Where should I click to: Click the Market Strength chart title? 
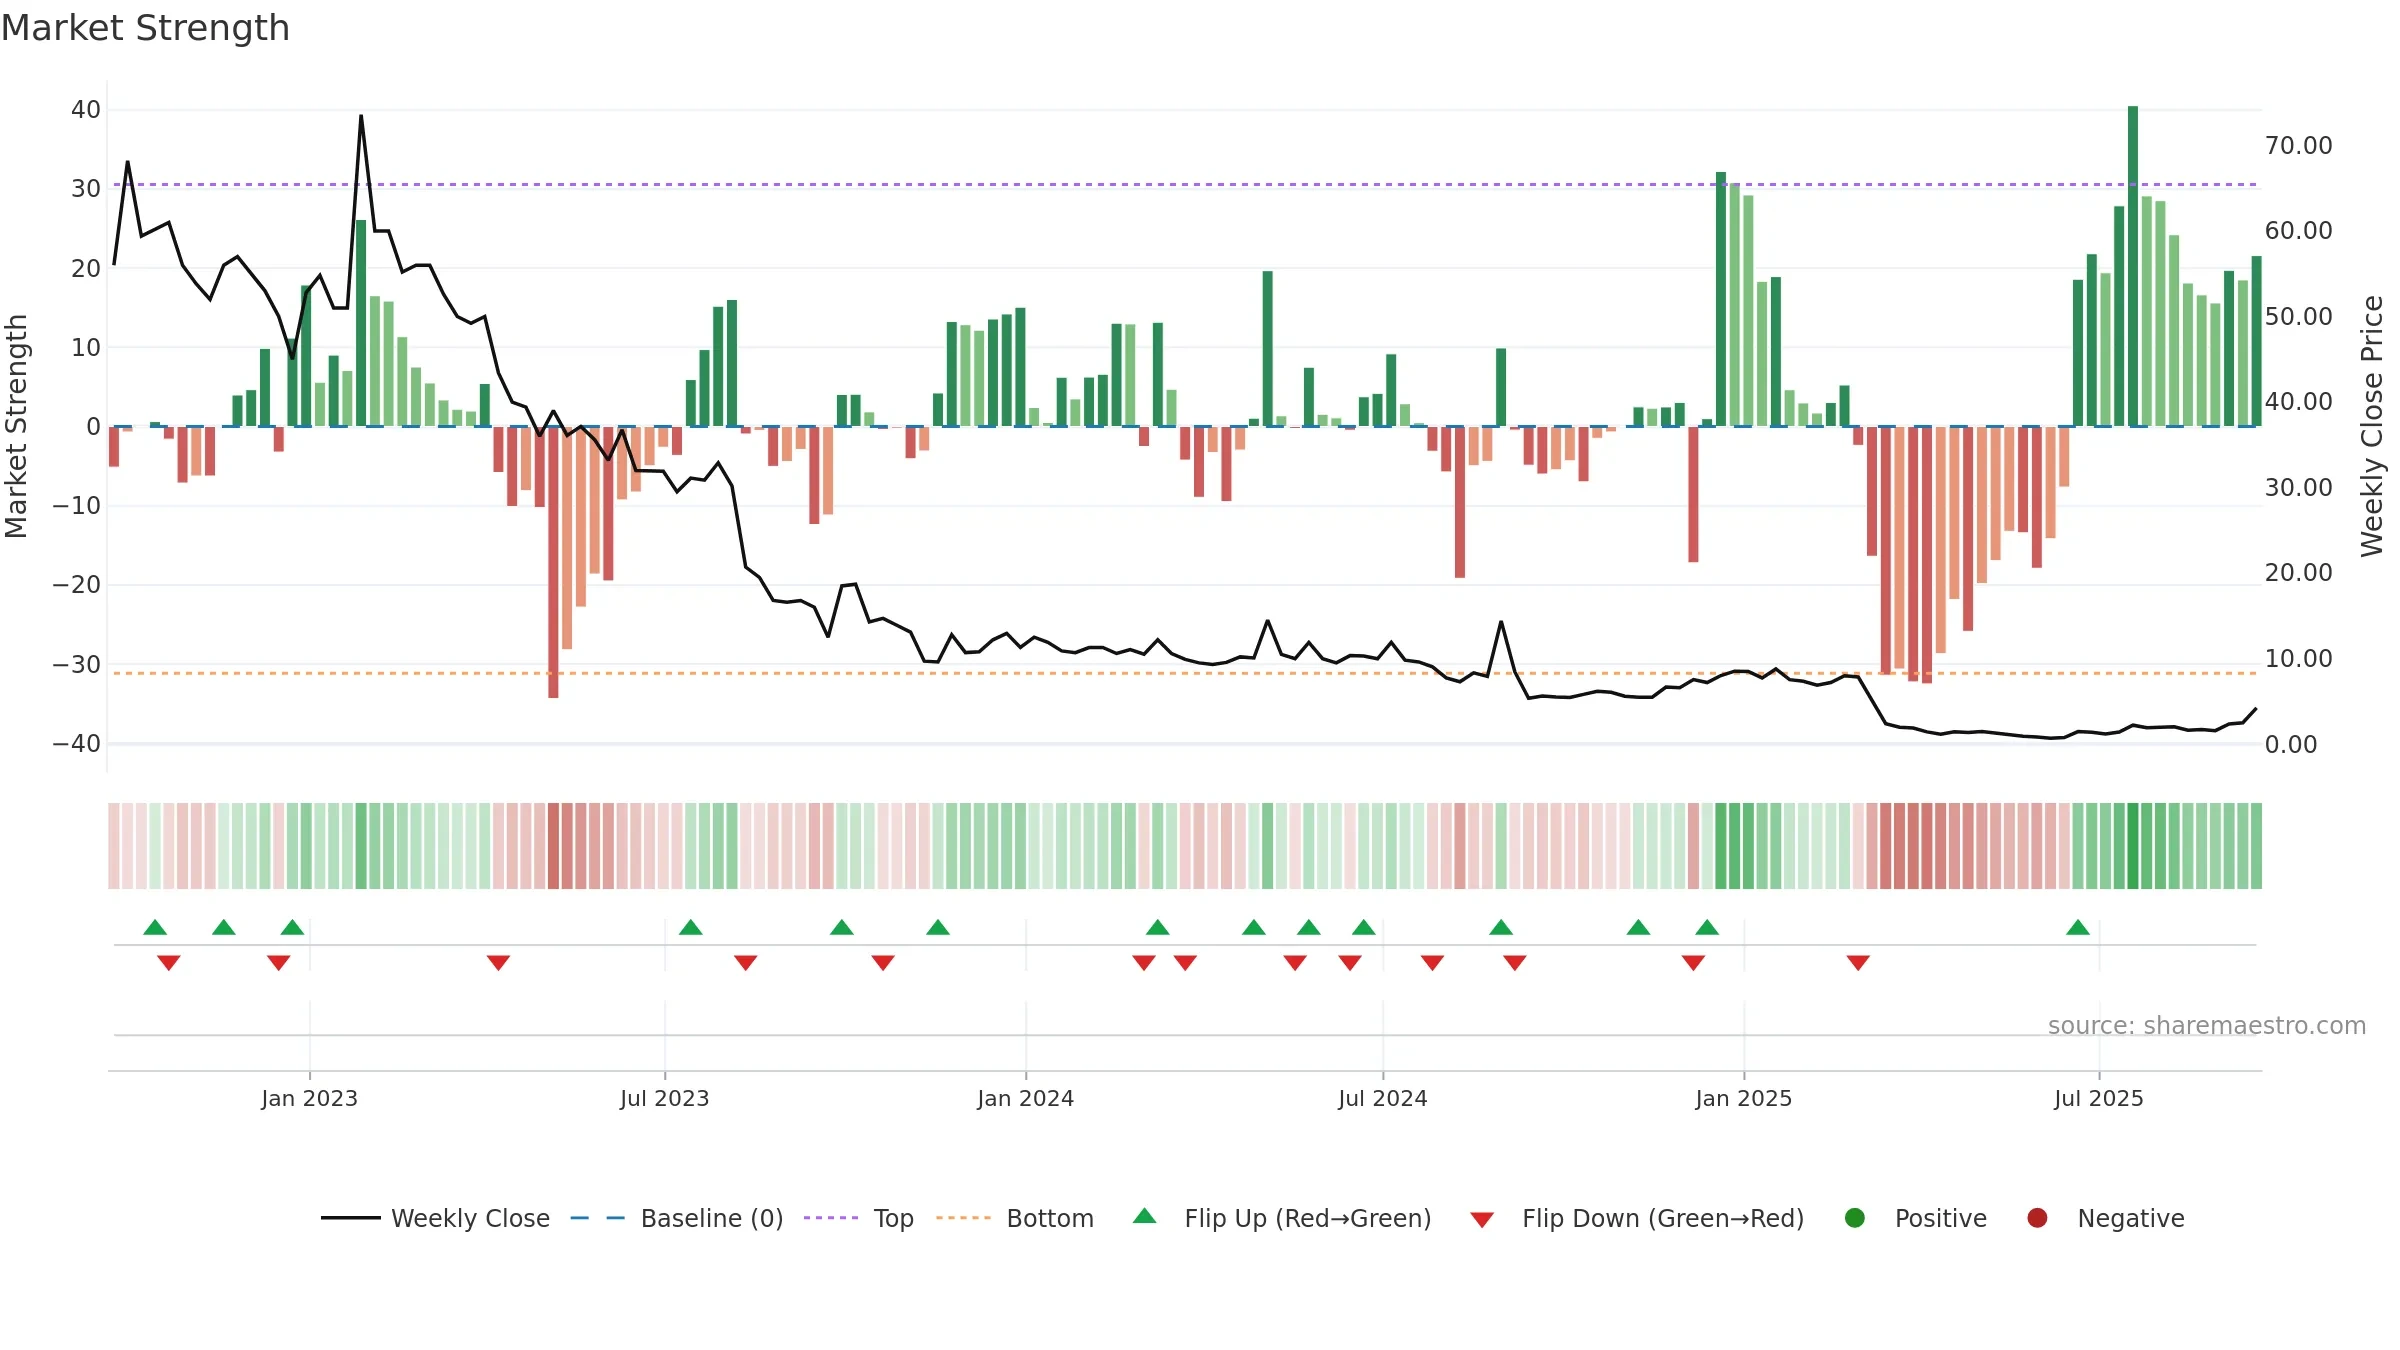click(145, 28)
